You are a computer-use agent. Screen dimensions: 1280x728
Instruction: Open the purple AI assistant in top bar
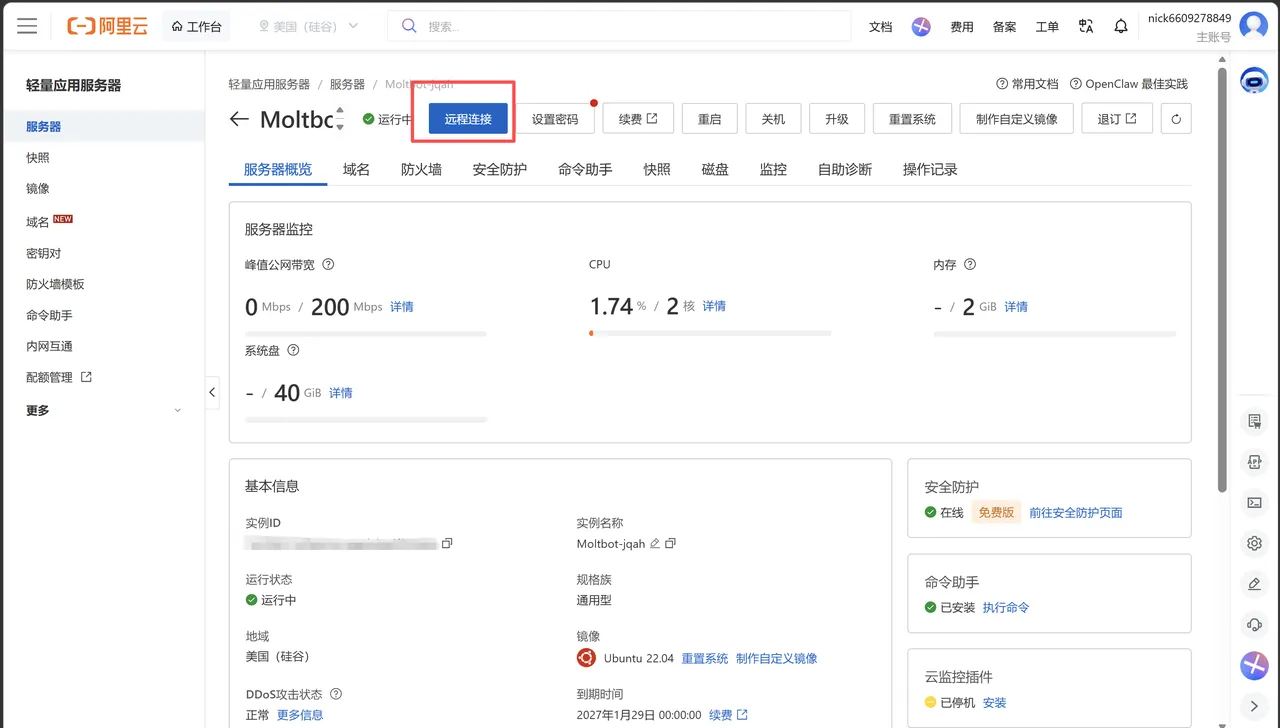click(x=921, y=27)
